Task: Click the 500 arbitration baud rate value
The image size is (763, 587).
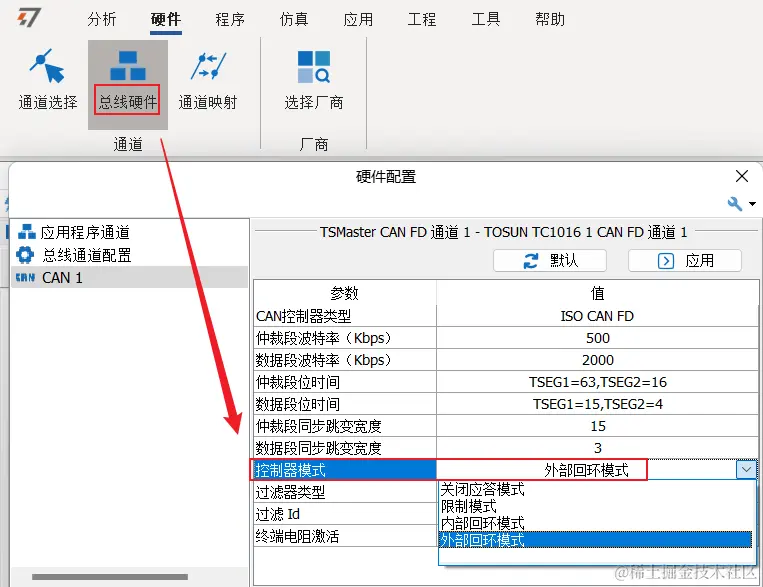Action: click(x=598, y=338)
